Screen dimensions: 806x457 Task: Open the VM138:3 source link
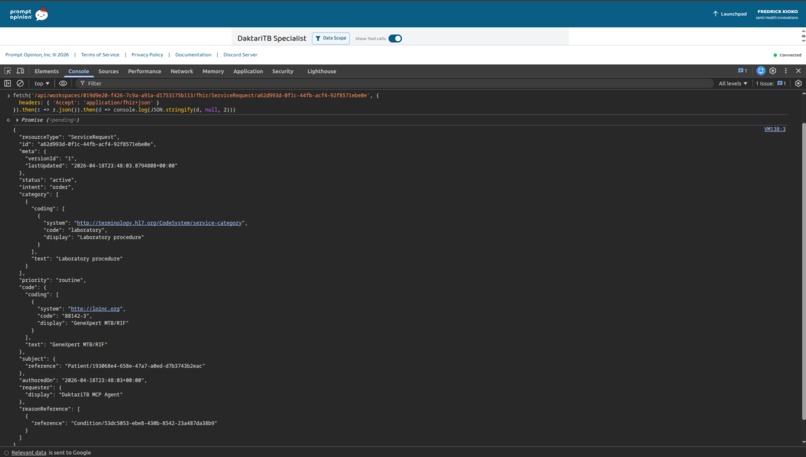click(775, 129)
